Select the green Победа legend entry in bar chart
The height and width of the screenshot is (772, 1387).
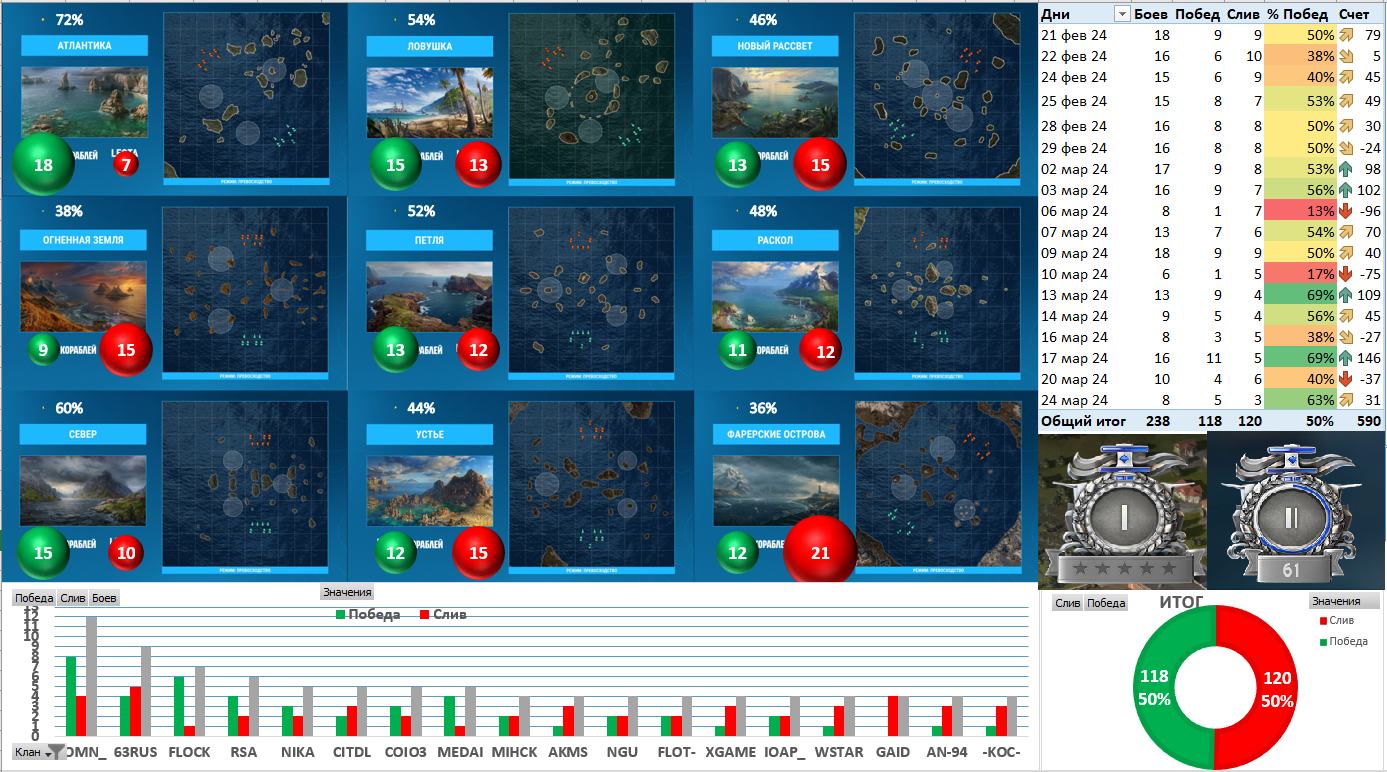click(368, 614)
